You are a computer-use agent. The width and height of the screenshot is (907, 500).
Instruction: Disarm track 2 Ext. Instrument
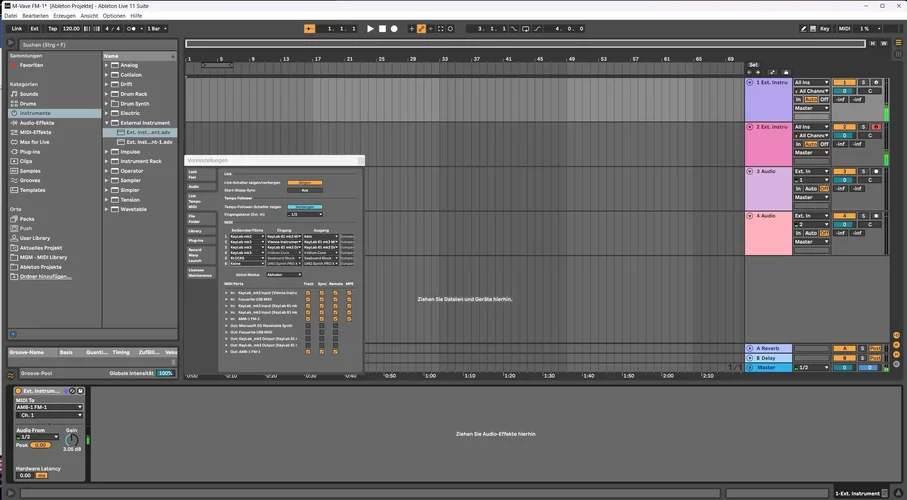(876, 127)
